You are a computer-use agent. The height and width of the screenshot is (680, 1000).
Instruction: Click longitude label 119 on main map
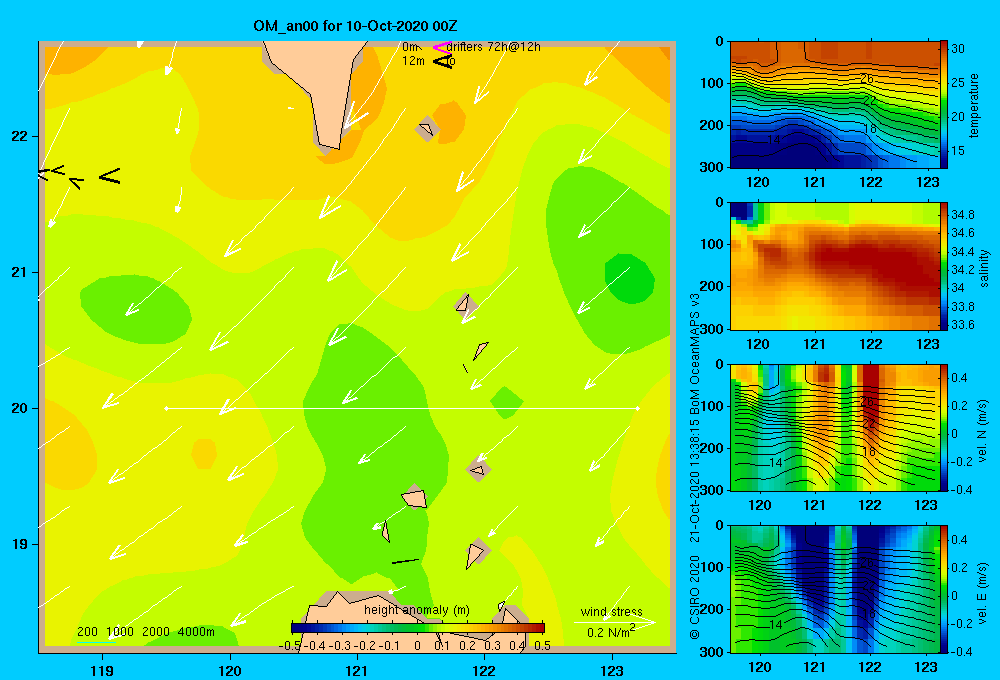(x=102, y=670)
